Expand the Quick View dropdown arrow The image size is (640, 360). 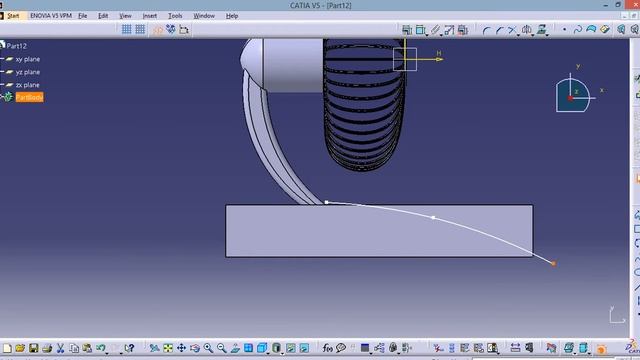tap(268, 352)
